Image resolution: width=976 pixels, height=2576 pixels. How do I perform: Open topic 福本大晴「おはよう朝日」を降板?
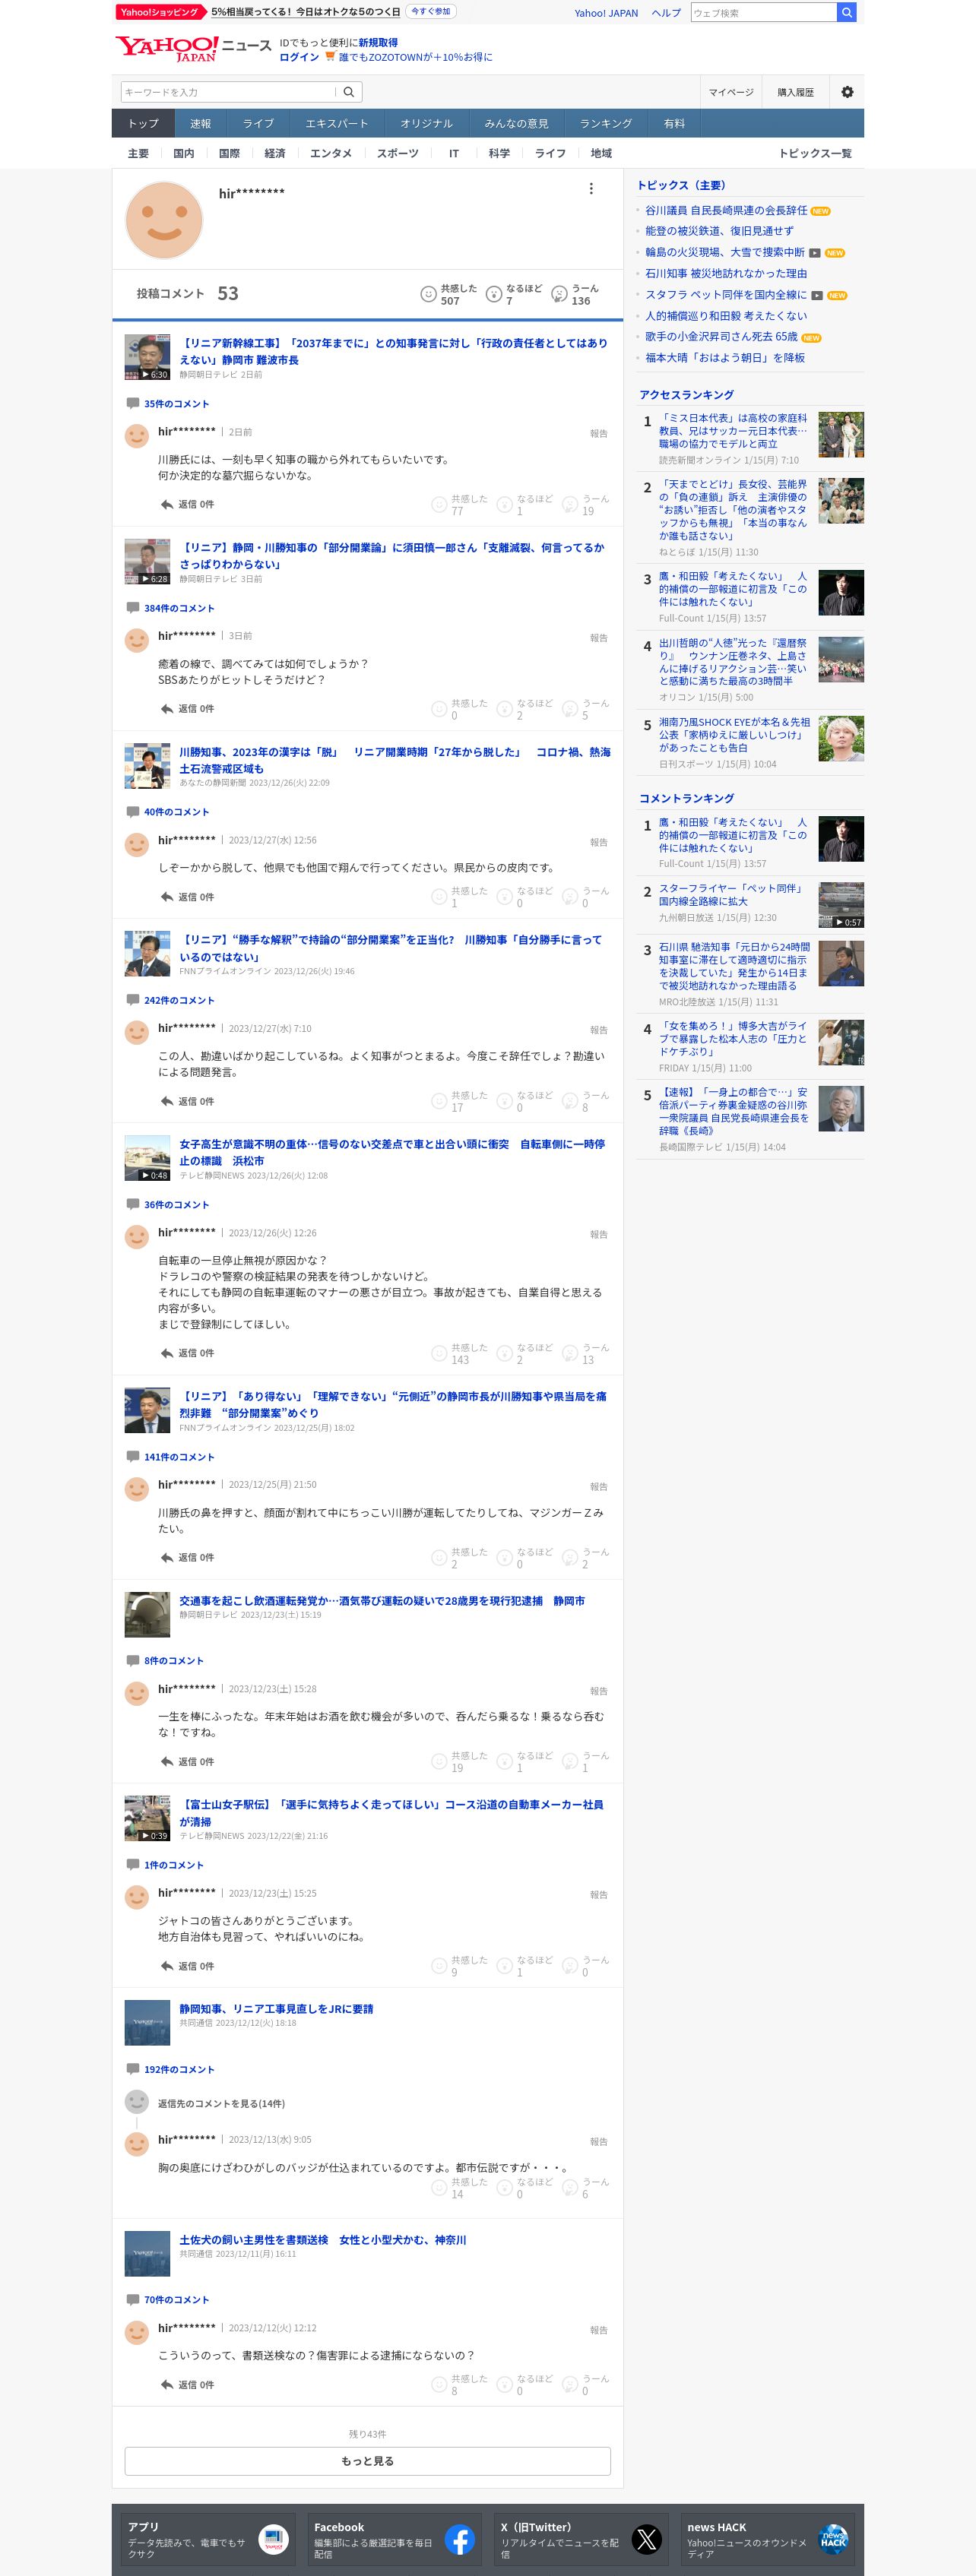[x=725, y=358]
